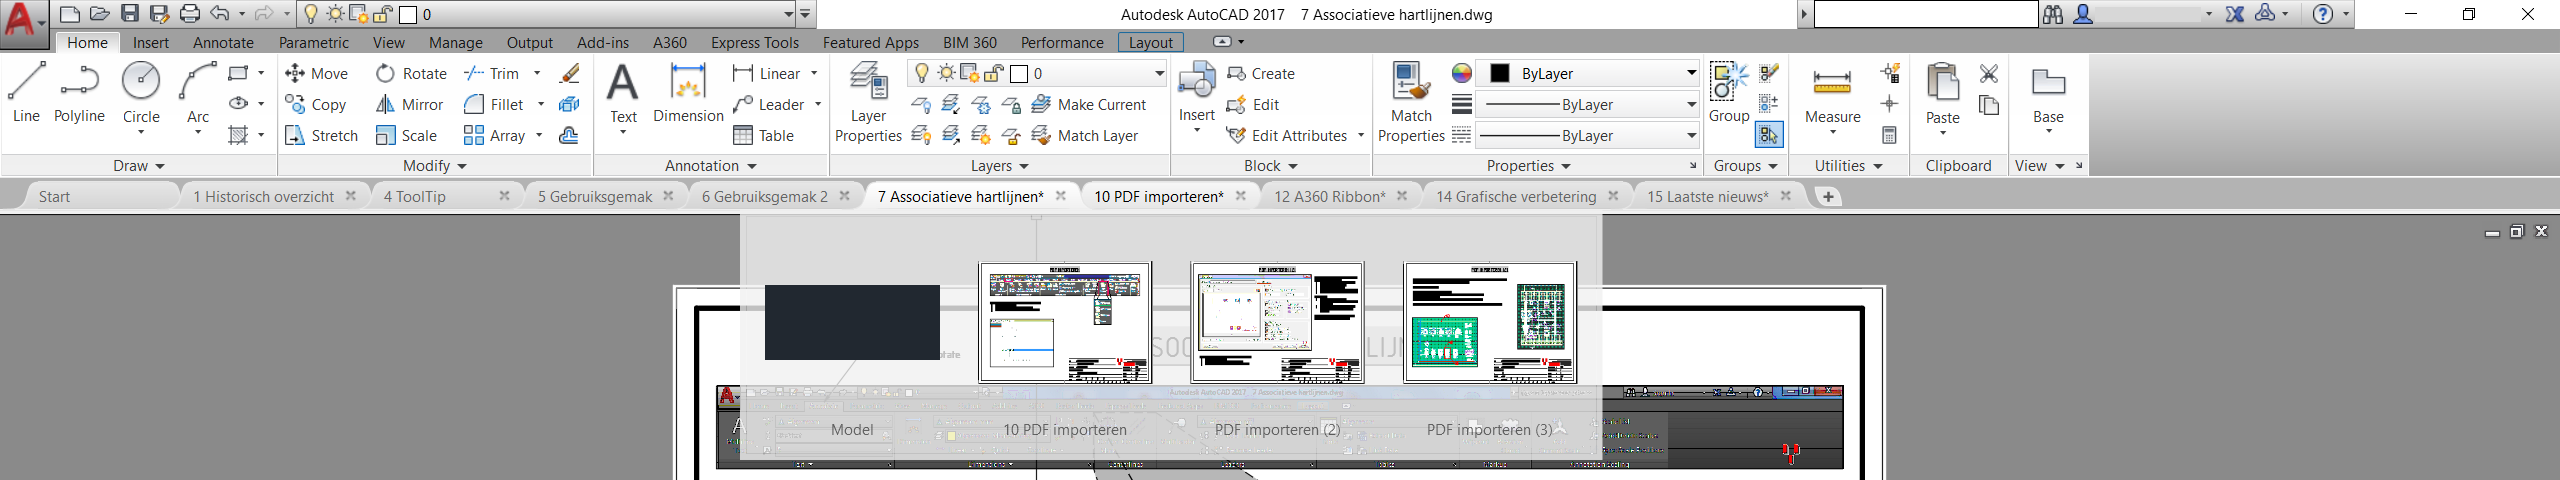This screenshot has width=2560, height=480.
Task: Click Edit Attributes
Action: (x=1287, y=136)
